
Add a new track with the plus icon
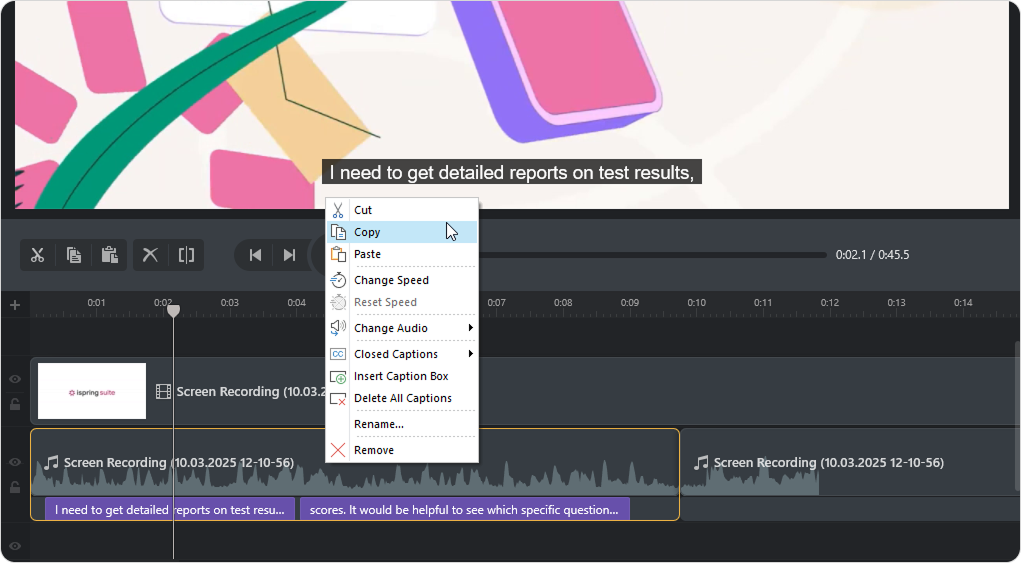(15, 305)
